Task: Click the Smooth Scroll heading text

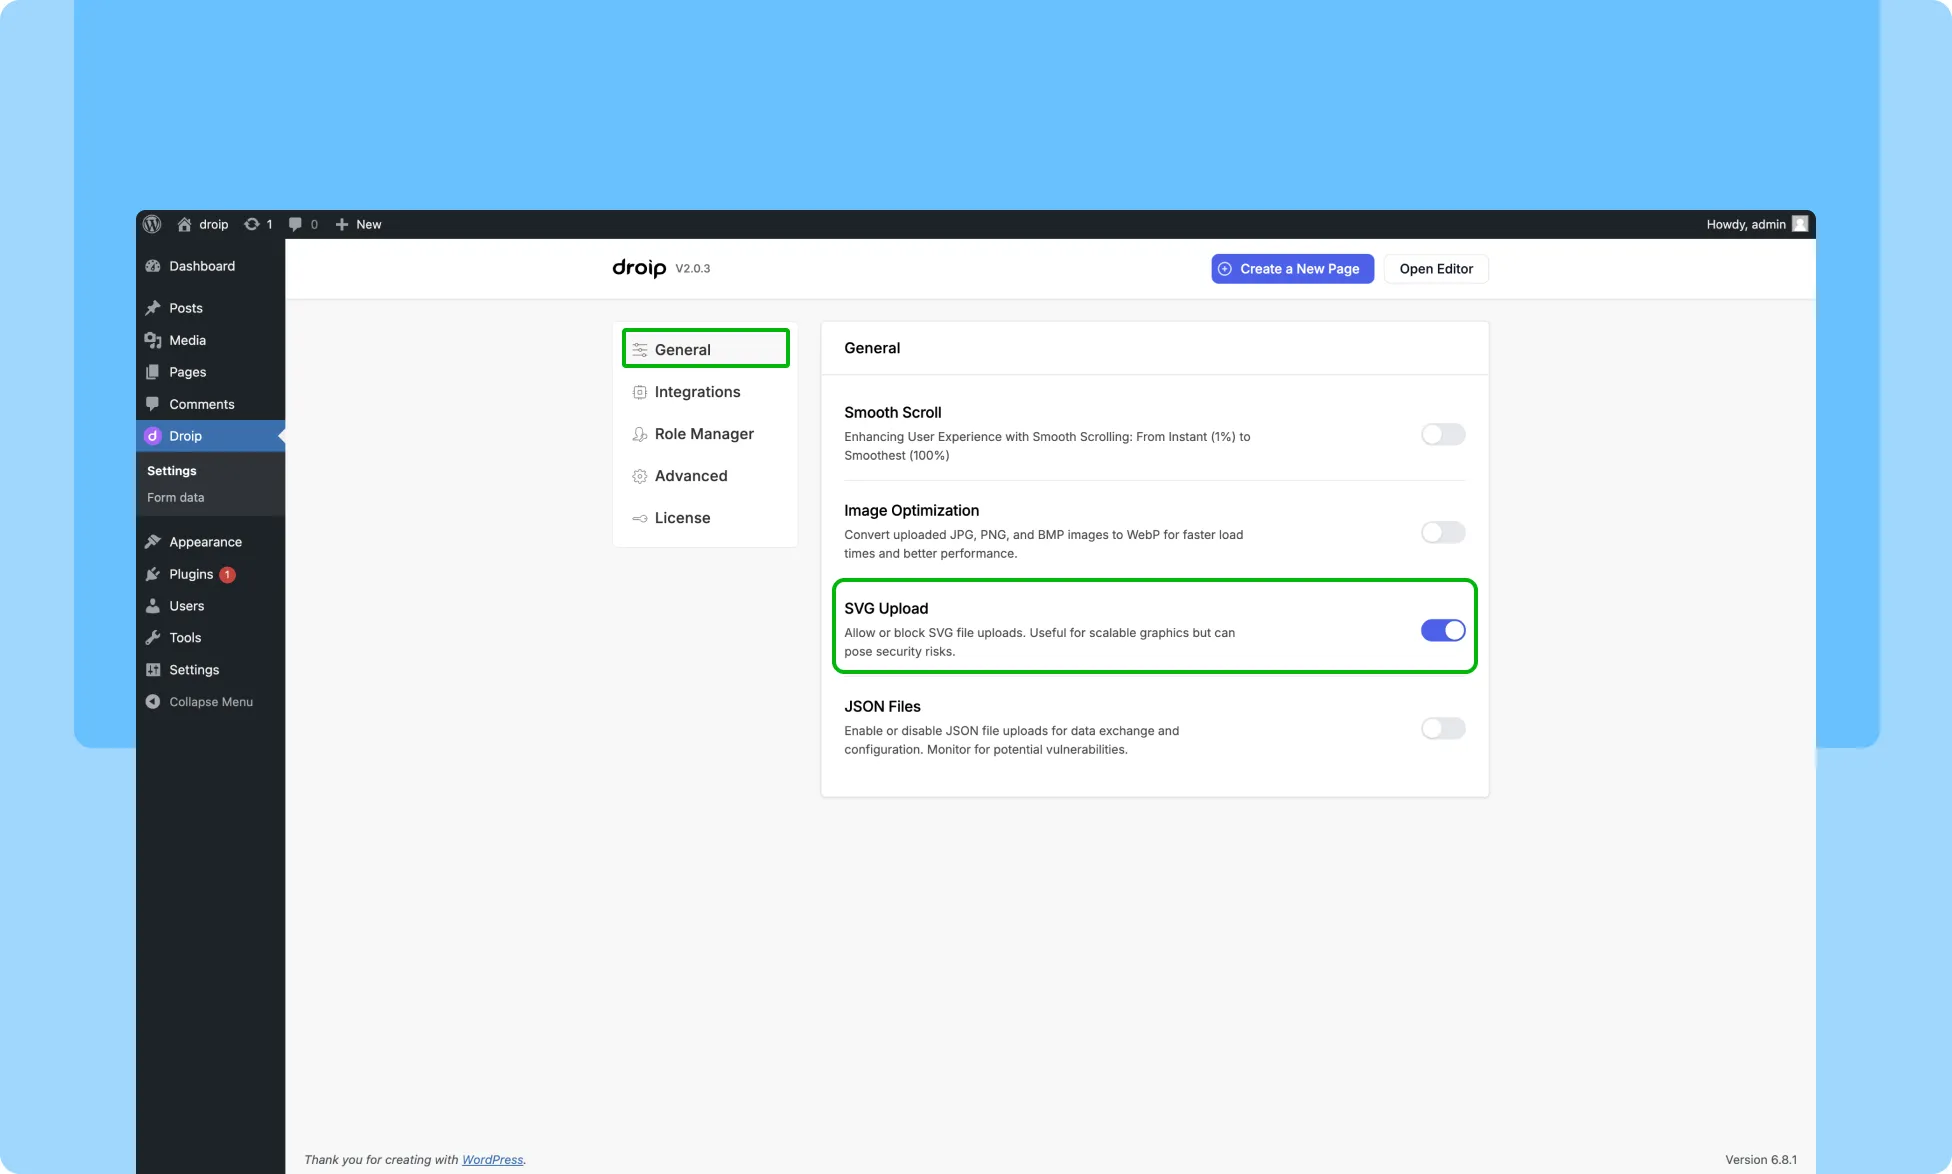Action: point(893,412)
